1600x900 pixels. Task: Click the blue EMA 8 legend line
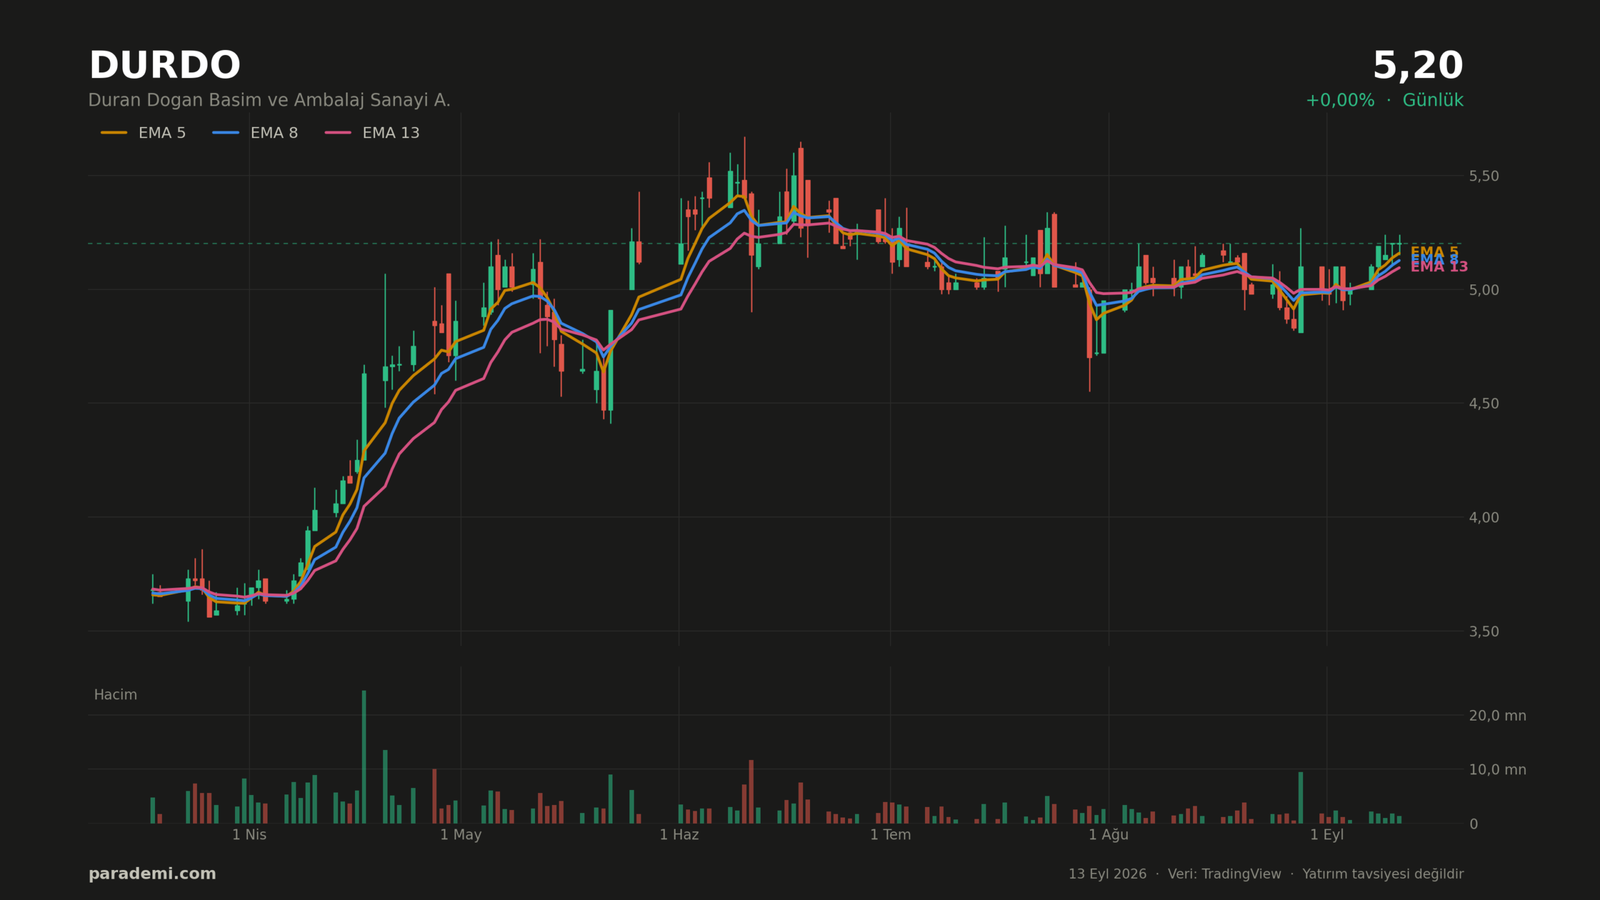pyautogui.click(x=226, y=133)
